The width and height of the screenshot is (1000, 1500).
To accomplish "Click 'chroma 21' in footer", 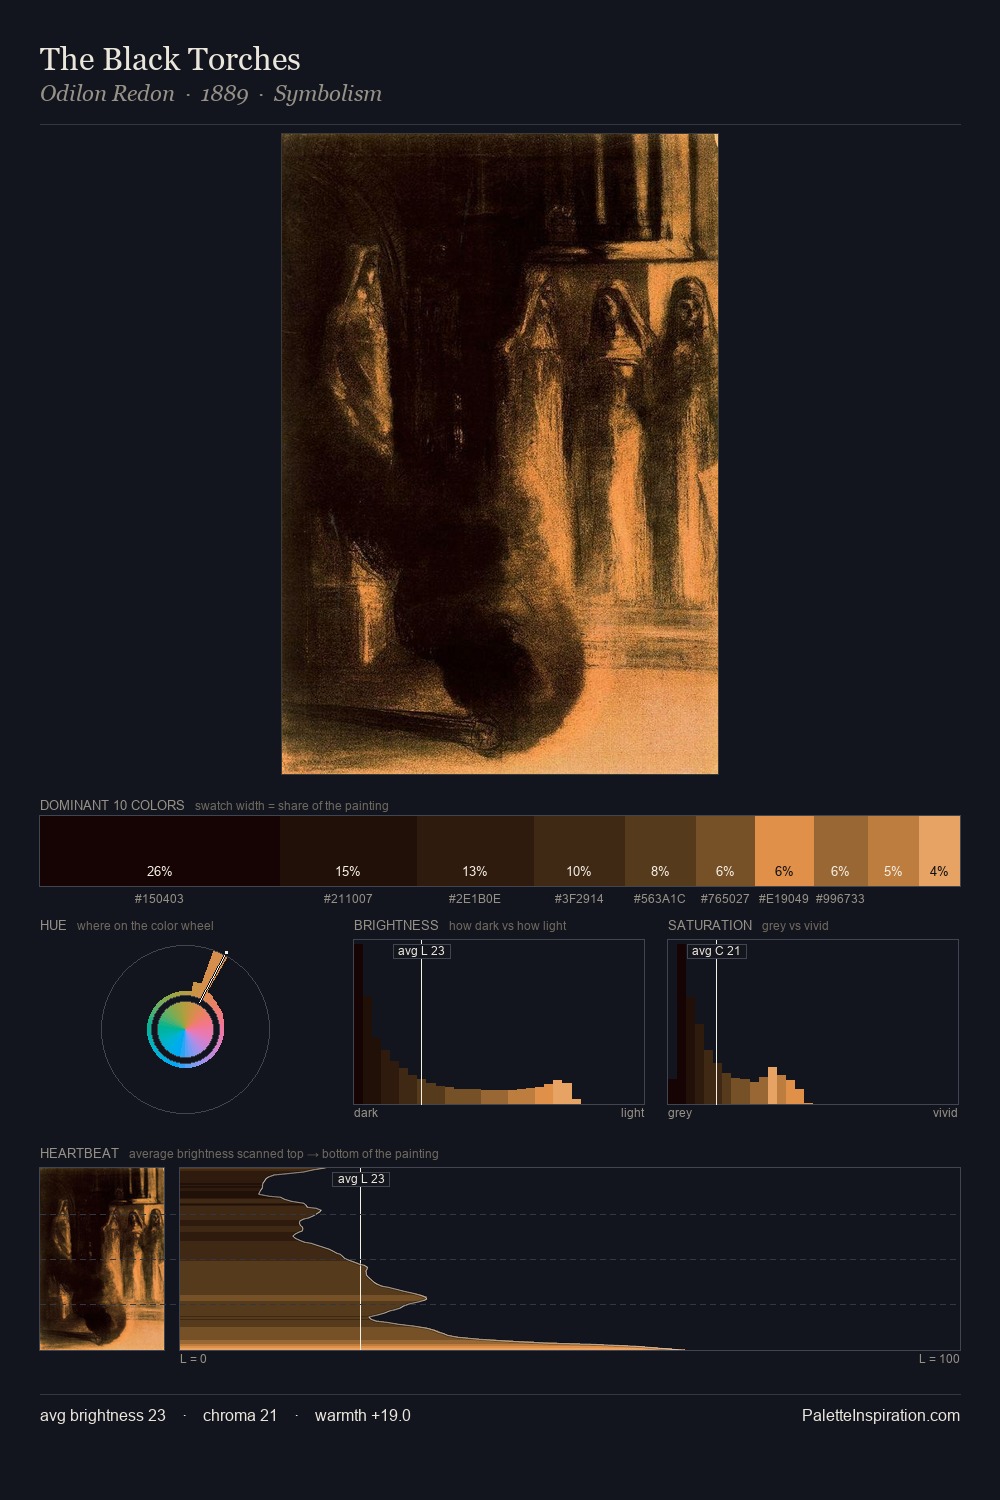I will 240,1415.
